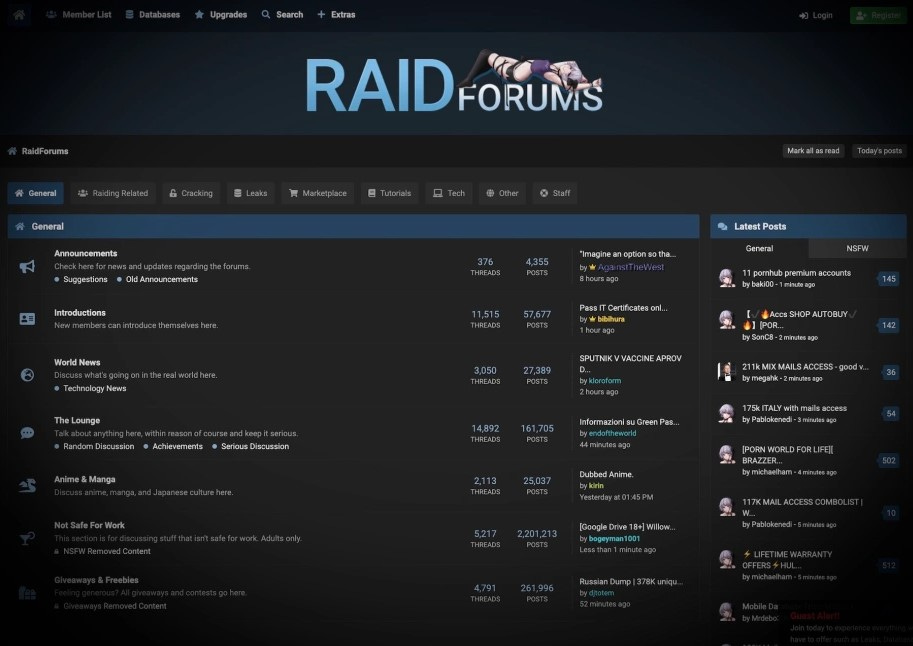Open the Giveaways & Freebies forum

pyautogui.click(x=96, y=580)
